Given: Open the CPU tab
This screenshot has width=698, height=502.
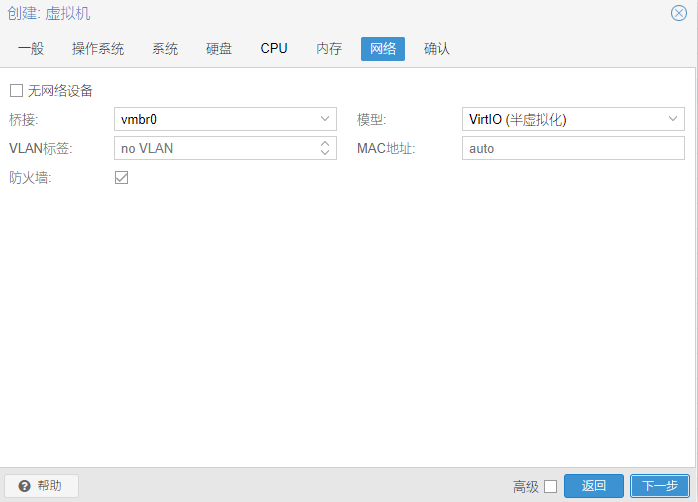Looking at the screenshot, I should [x=274, y=49].
